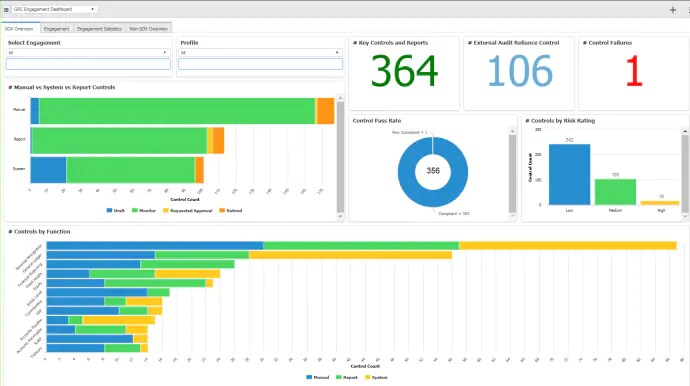Expand the Select Engagement dropdown
Image resolution: width=690 pixels, height=386 pixels.
pos(88,52)
